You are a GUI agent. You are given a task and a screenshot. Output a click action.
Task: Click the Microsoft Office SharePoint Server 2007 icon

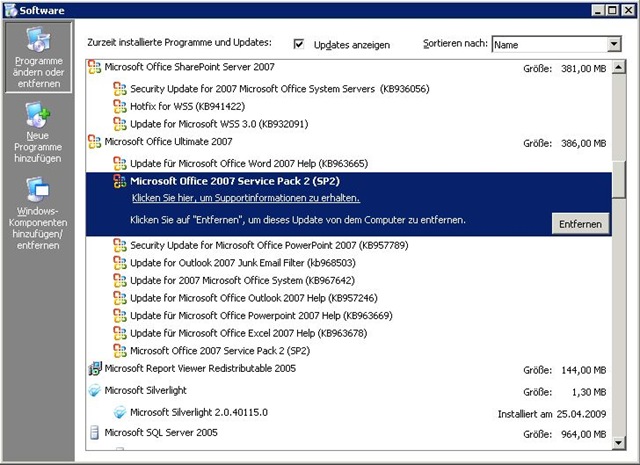[95, 69]
